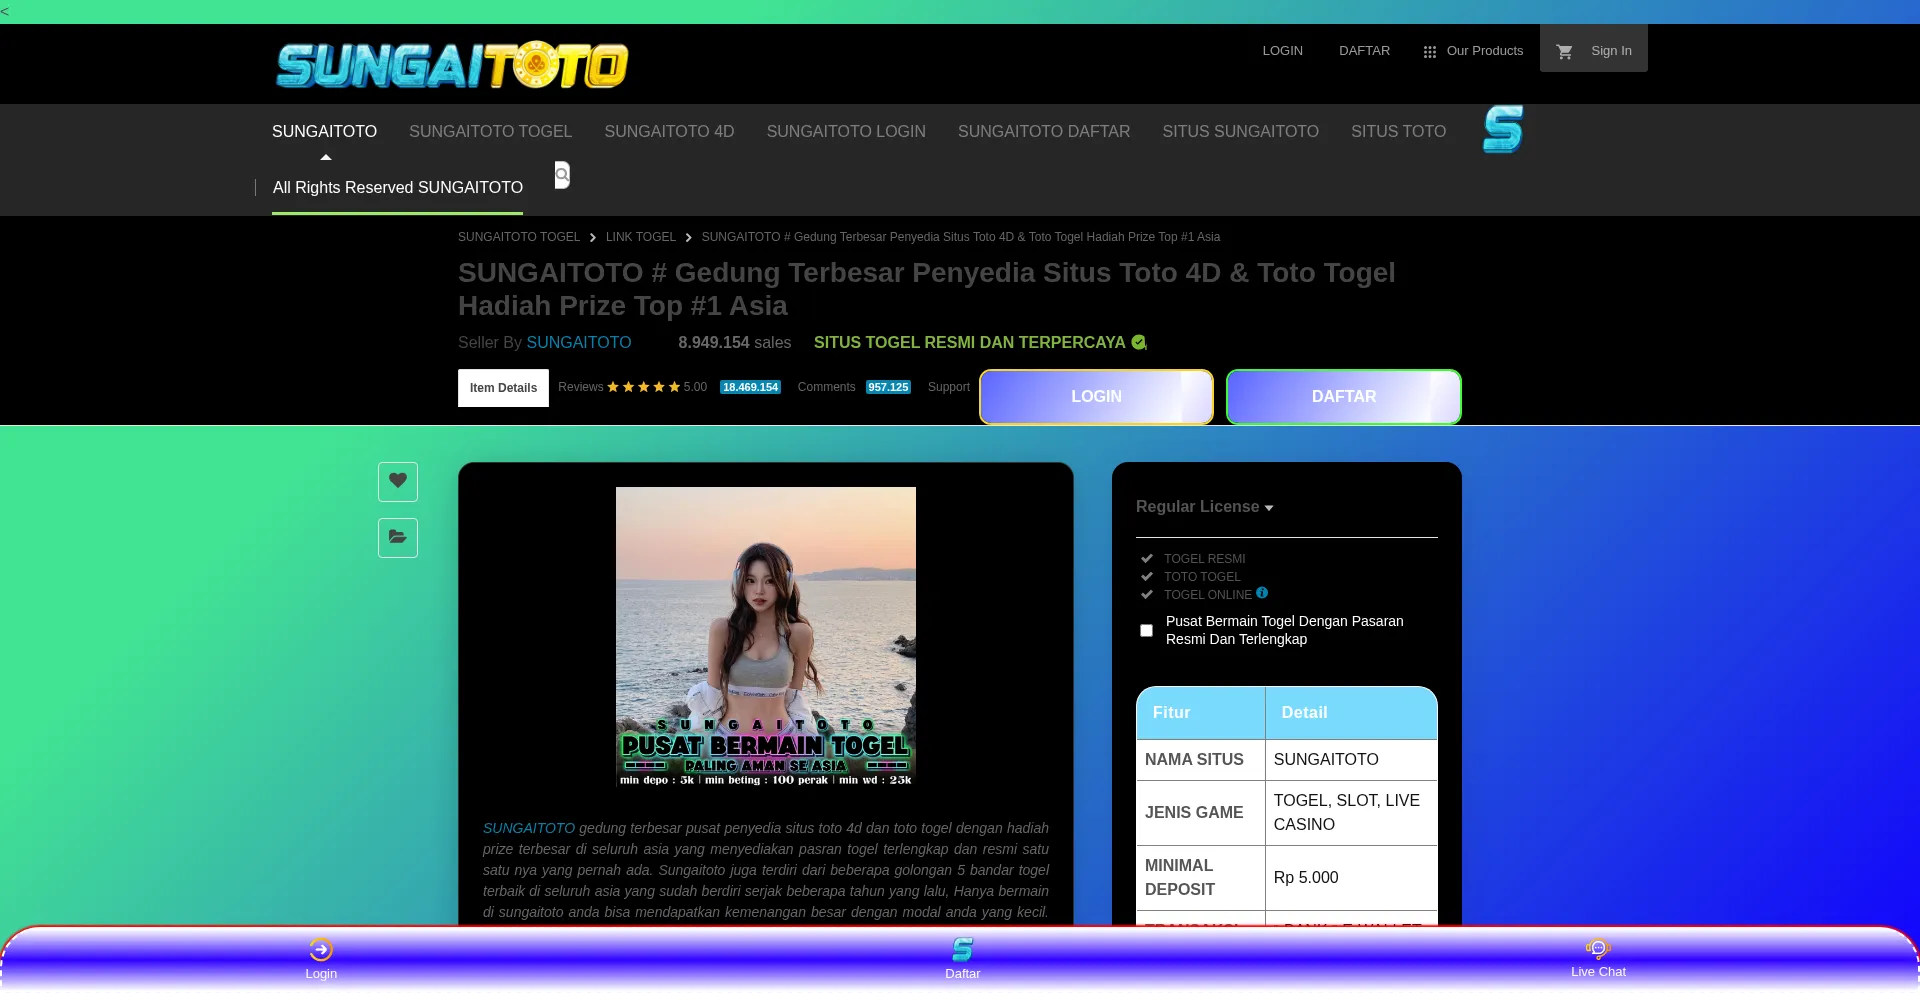Click the SUNGAITOTO 4D menu item
The width and height of the screenshot is (1920, 993).
click(669, 131)
